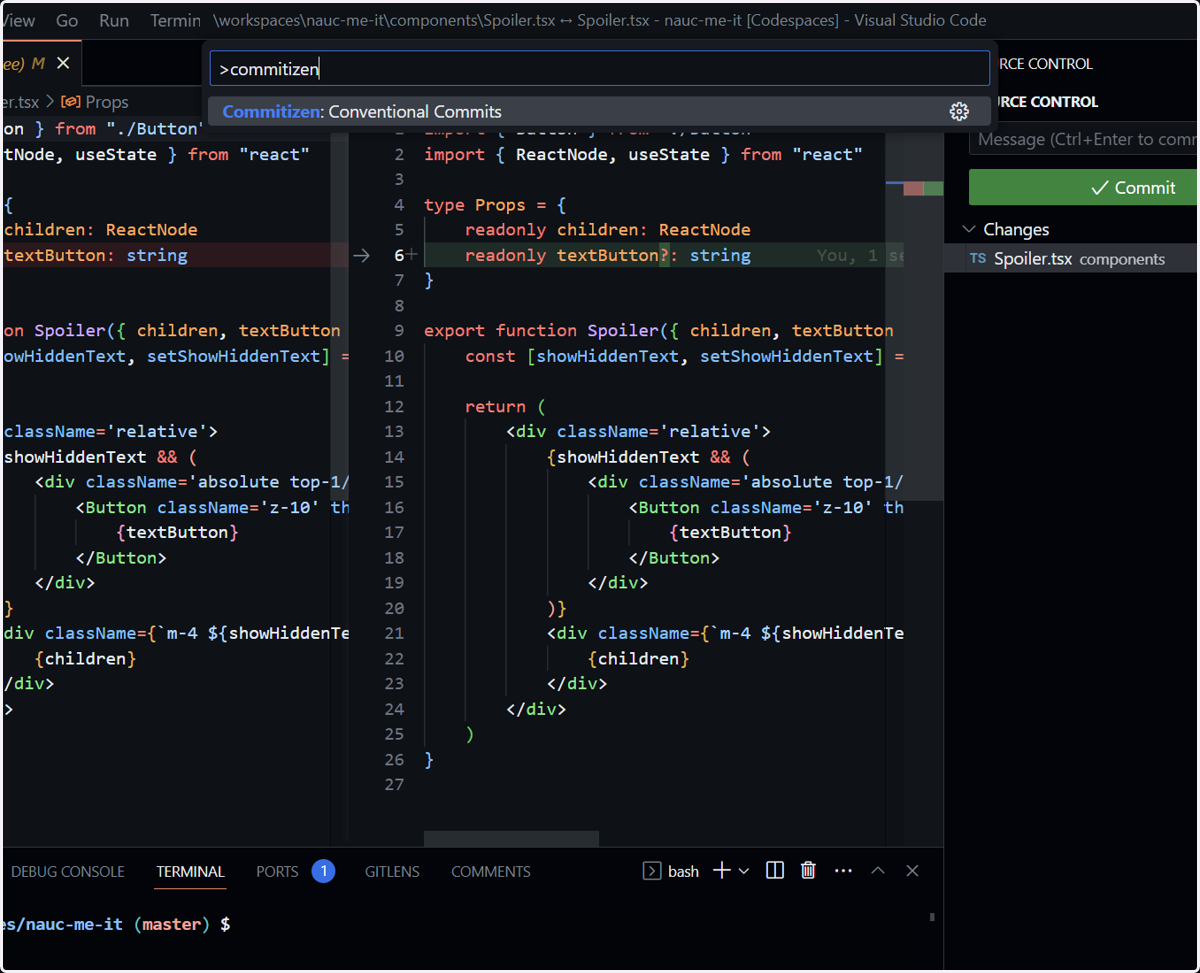The image size is (1200, 973).
Task: Open Spoiler.tsx in the Changes list
Action: coord(1072,258)
